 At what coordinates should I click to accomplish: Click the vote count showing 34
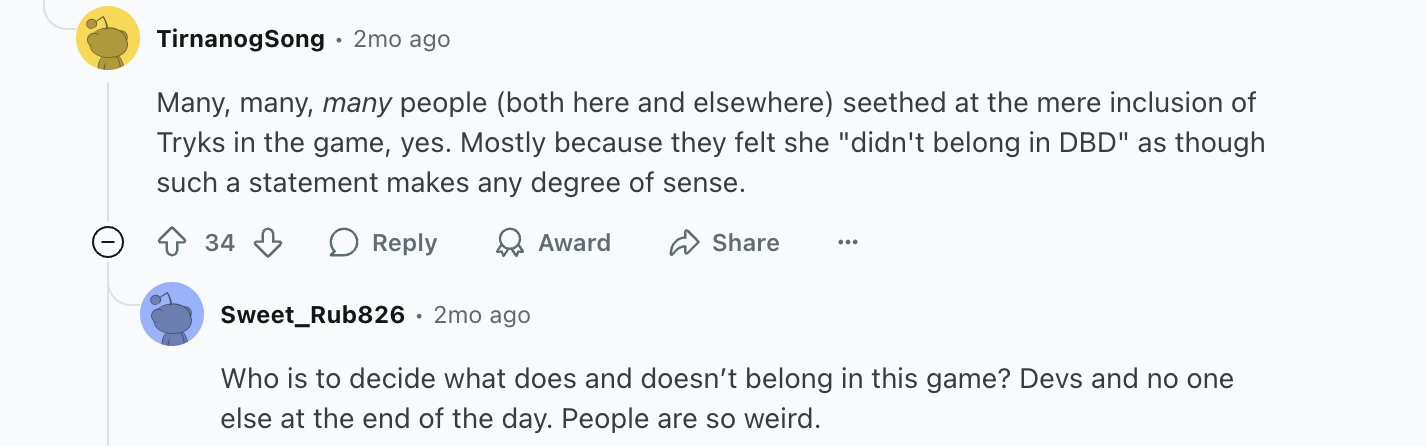click(219, 243)
